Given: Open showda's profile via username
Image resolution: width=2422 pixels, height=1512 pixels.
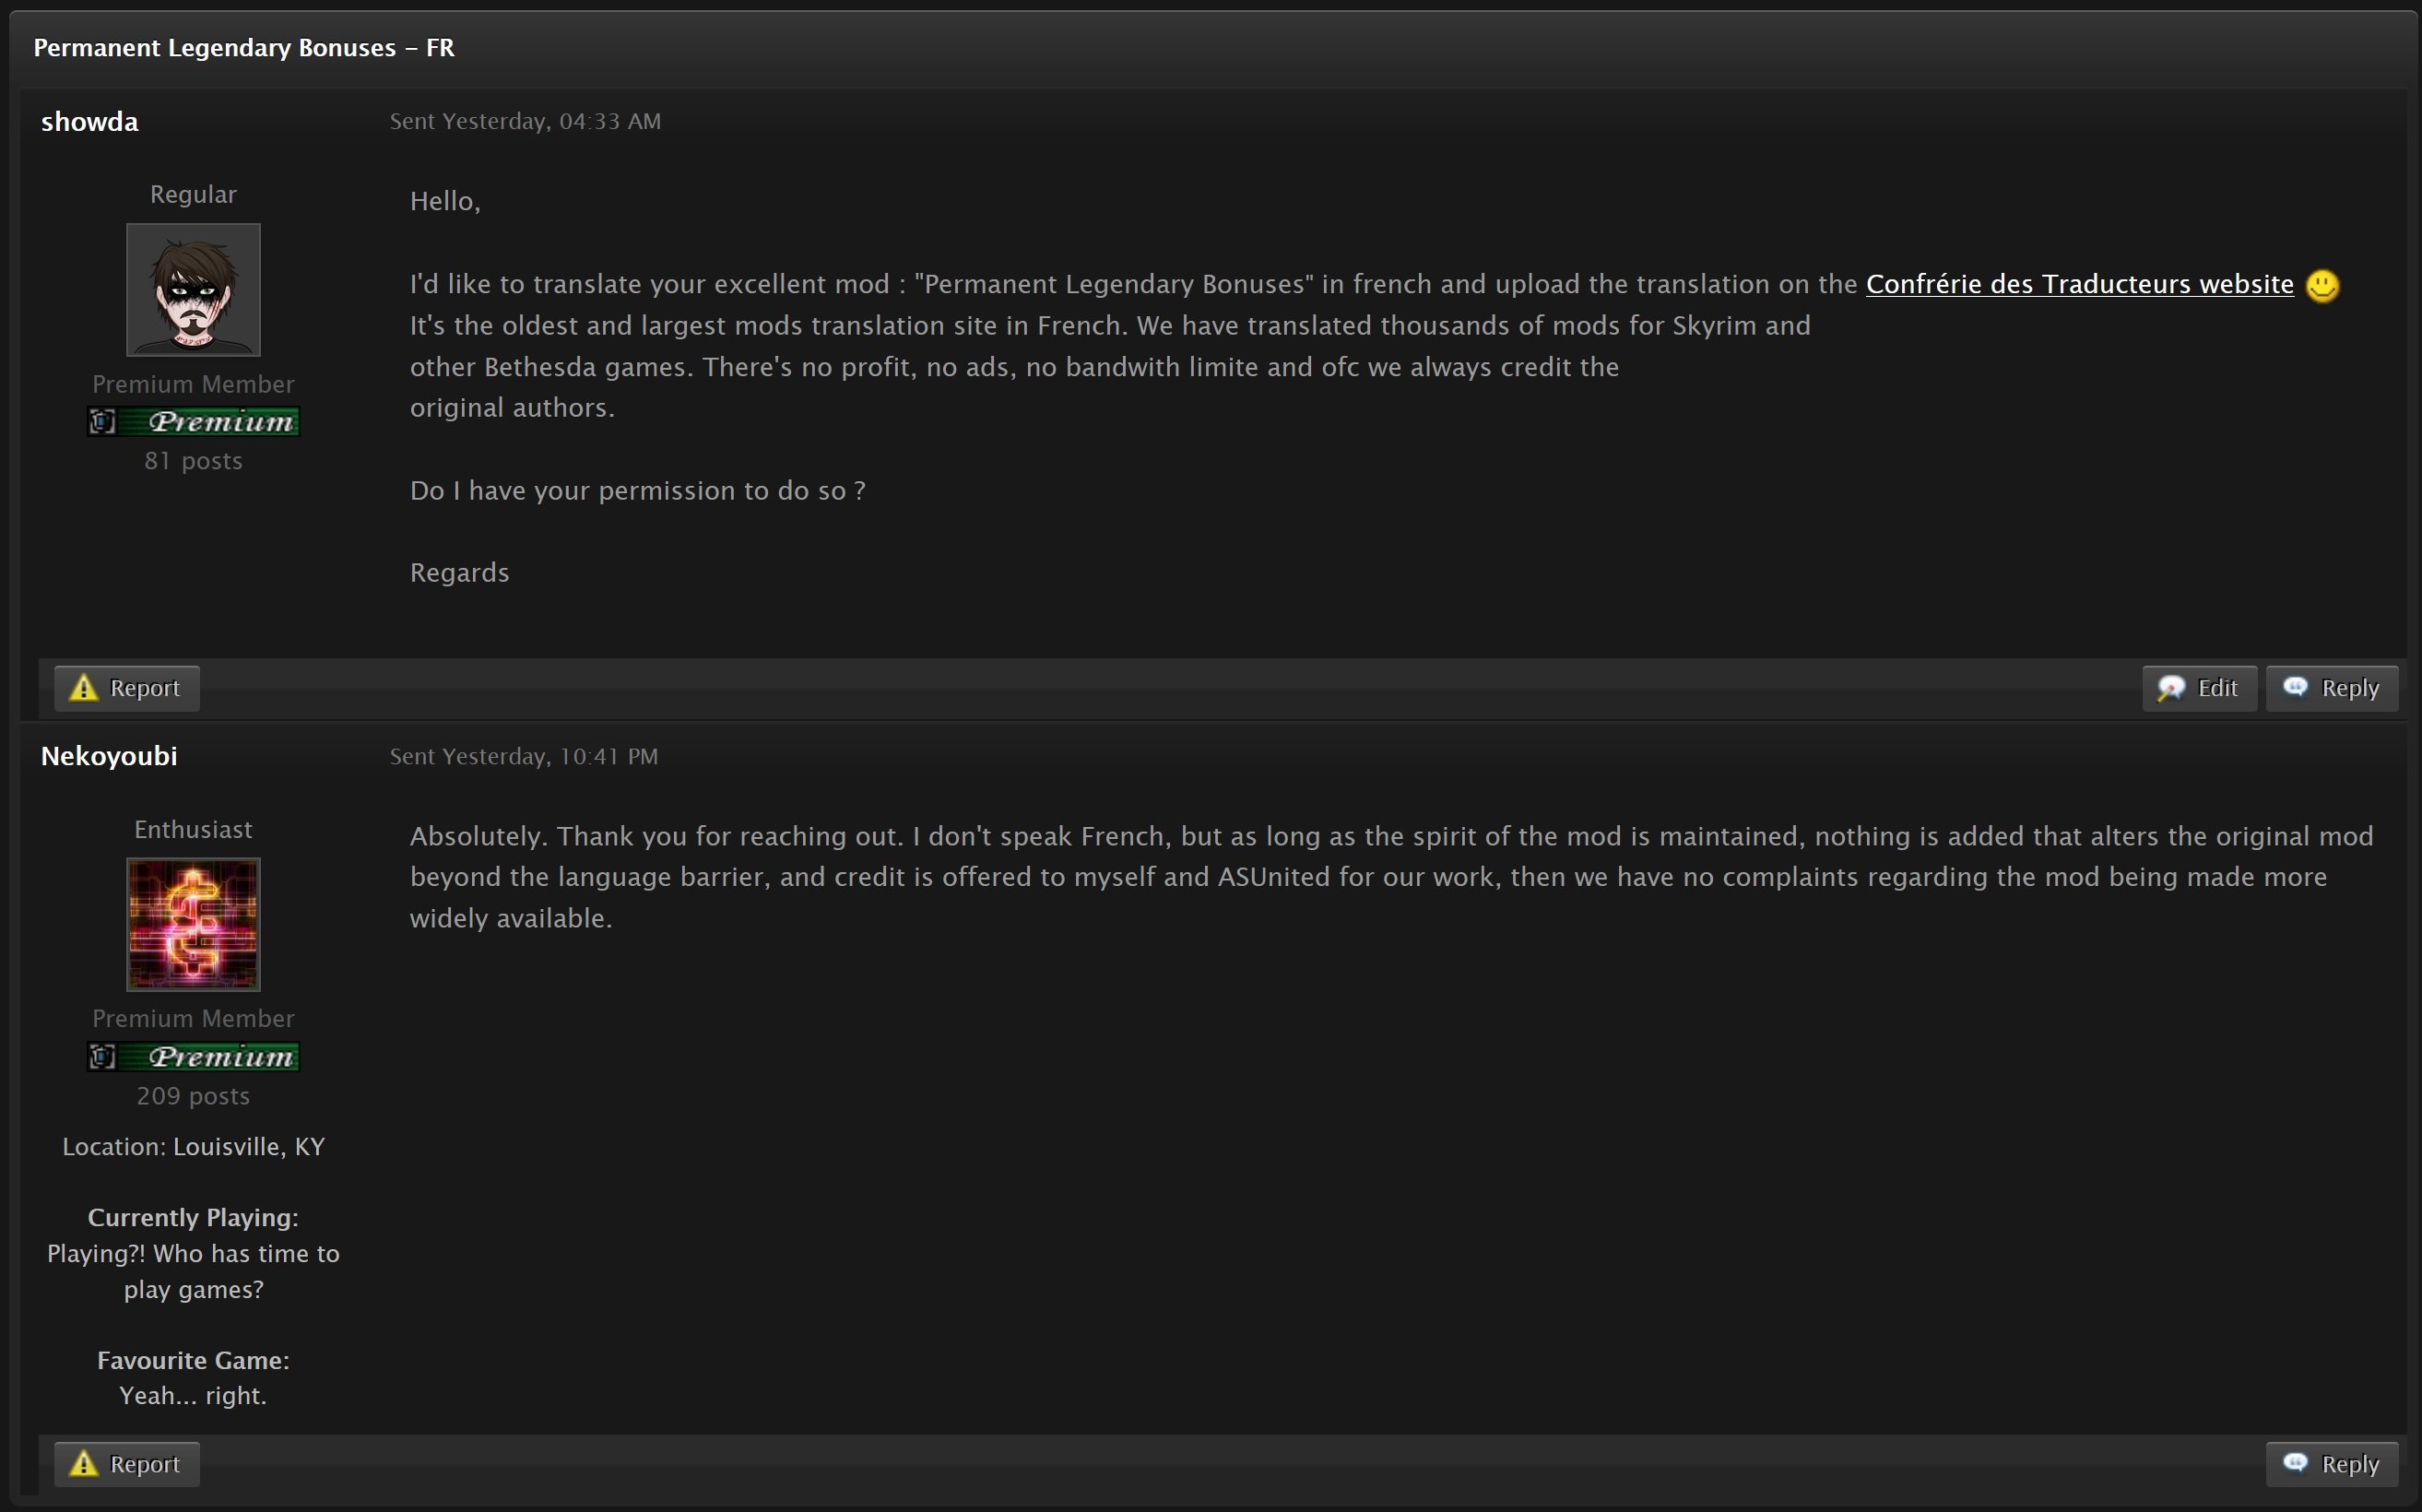Looking at the screenshot, I should point(89,122).
